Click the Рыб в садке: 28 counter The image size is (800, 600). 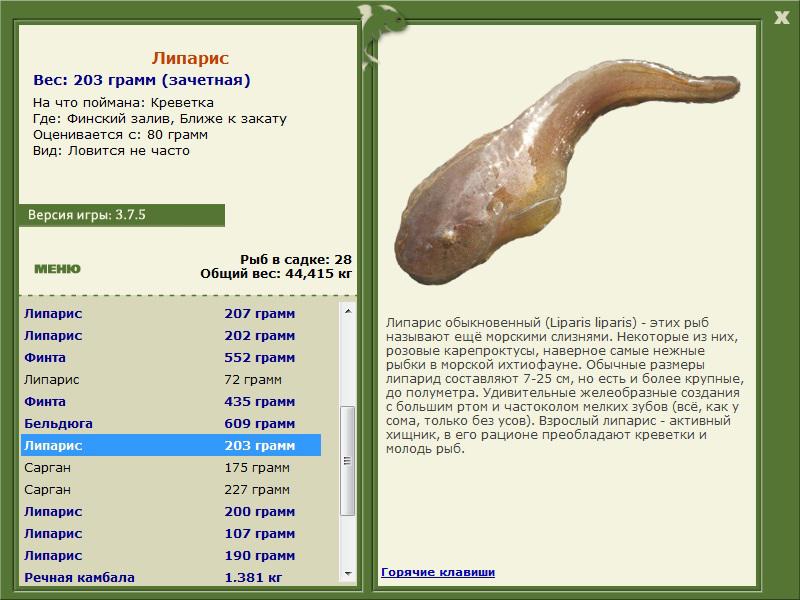296,259
